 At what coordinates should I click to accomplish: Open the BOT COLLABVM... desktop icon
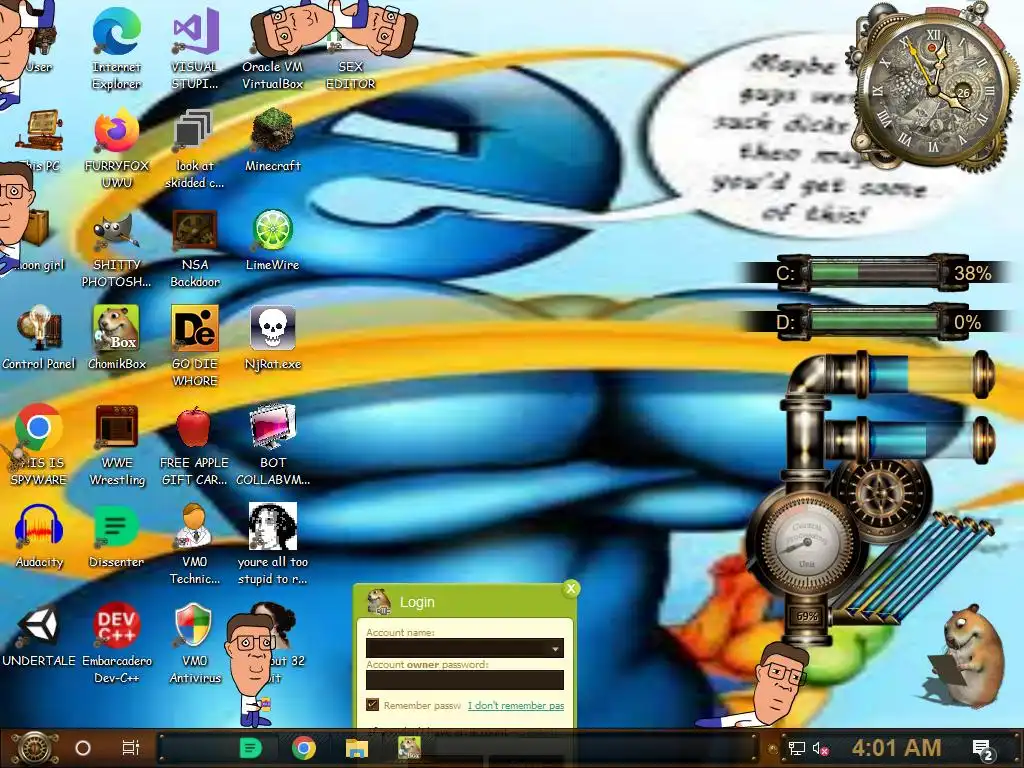click(x=272, y=445)
